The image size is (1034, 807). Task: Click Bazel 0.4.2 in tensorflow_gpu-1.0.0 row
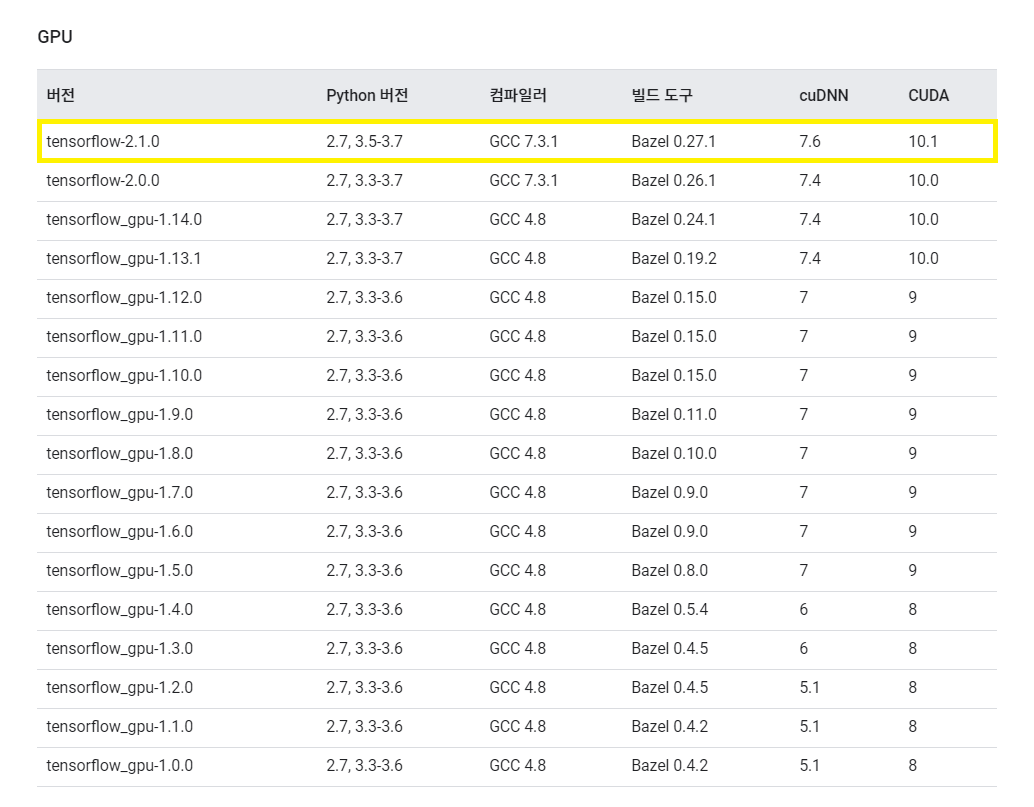tap(669, 763)
